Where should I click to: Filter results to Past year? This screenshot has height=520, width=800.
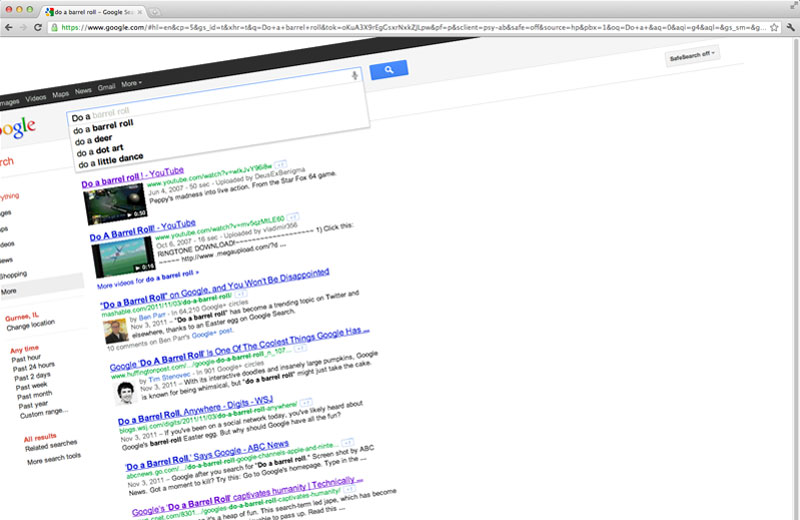[x=33, y=405]
